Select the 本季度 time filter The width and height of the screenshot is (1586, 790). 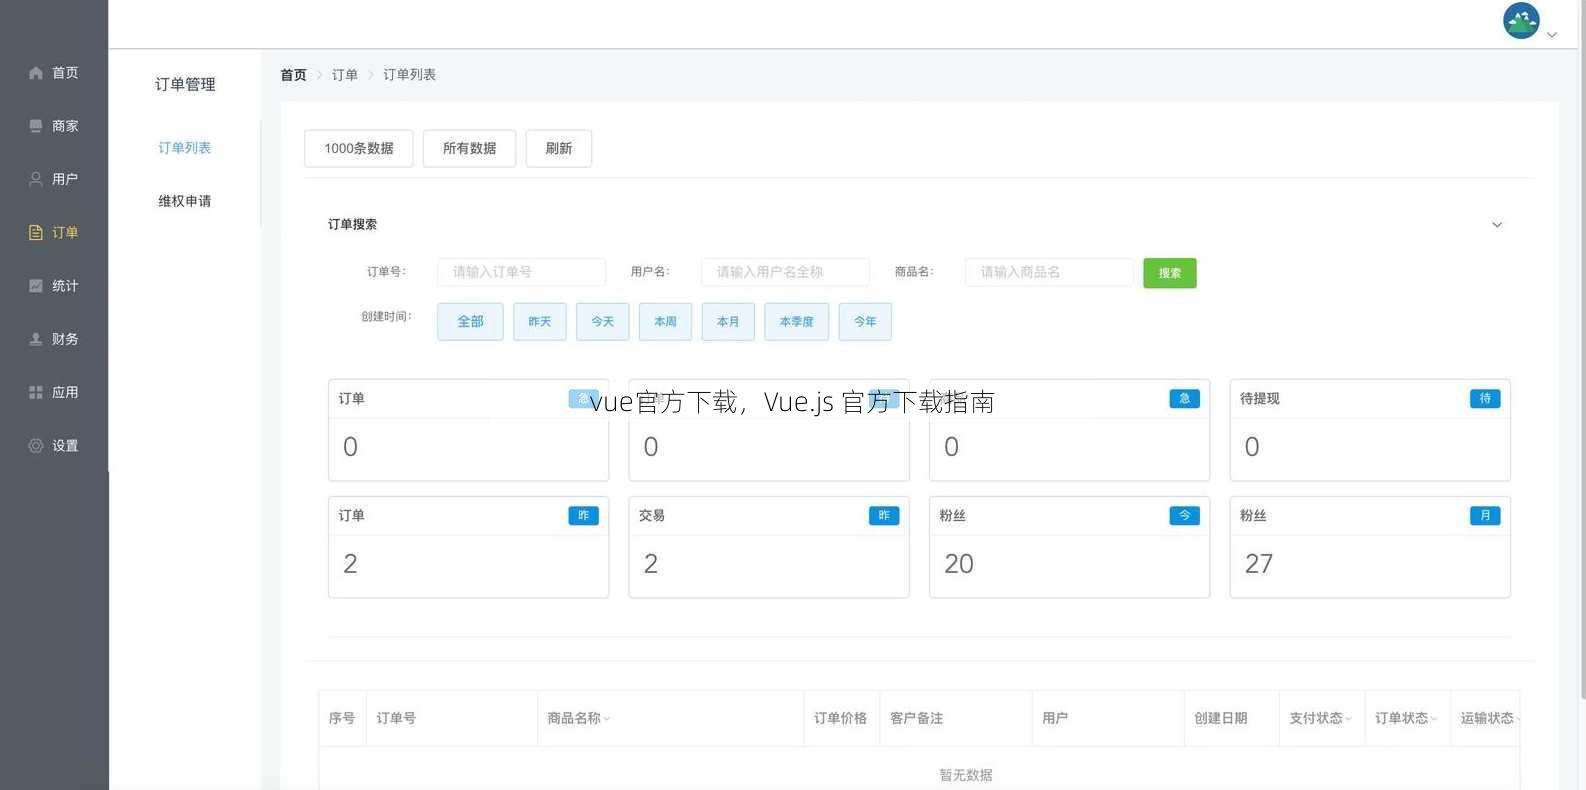(x=797, y=322)
